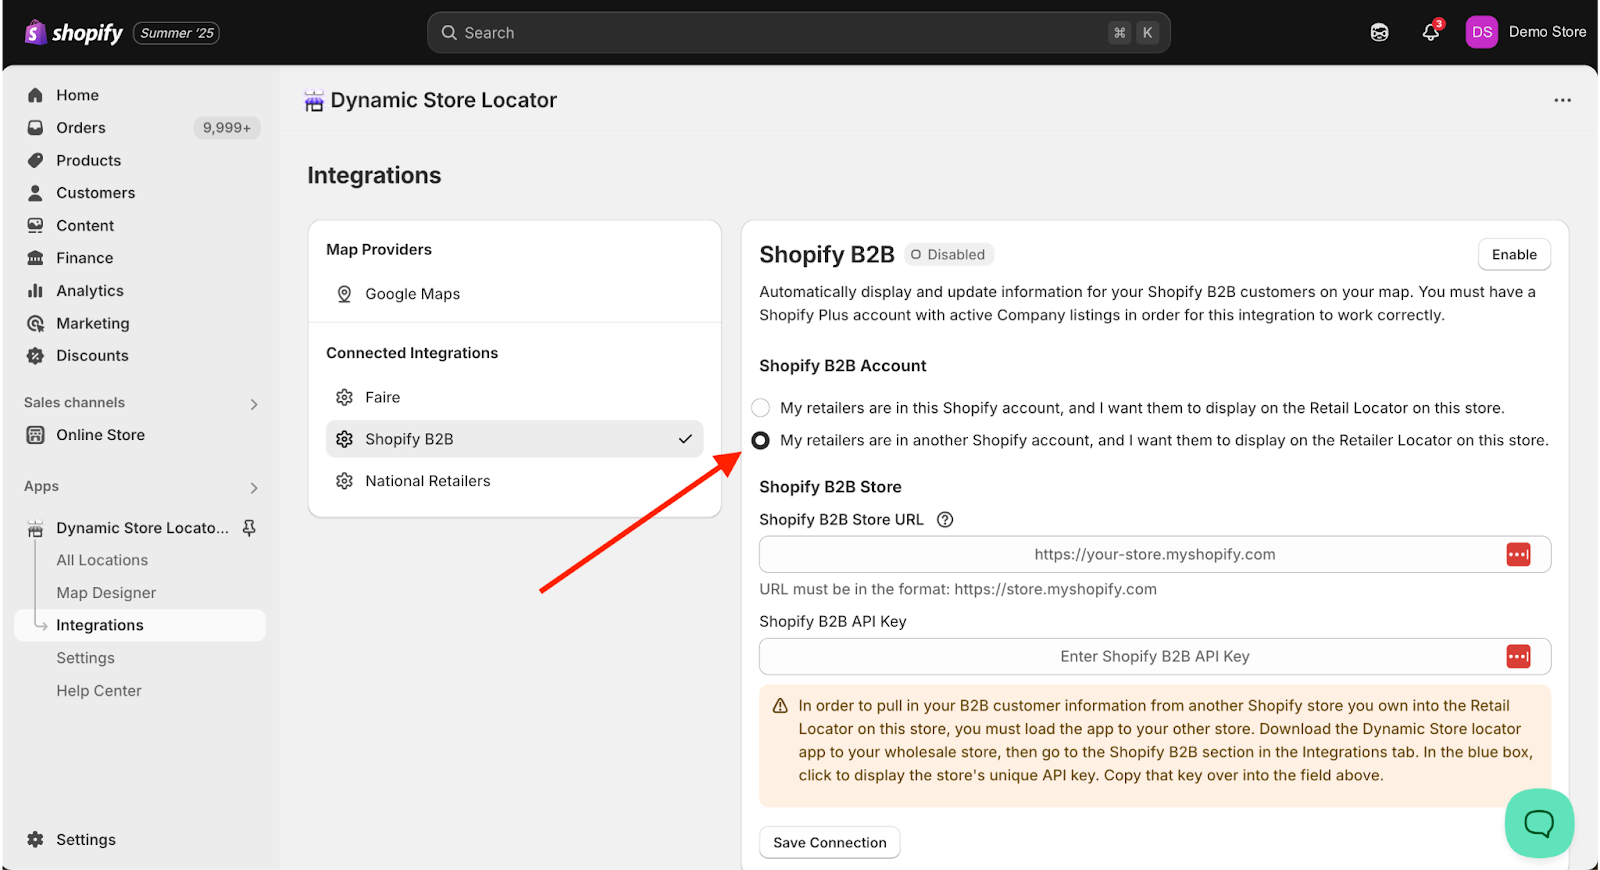
Task: Click the National Retailers gear icon
Action: point(344,481)
